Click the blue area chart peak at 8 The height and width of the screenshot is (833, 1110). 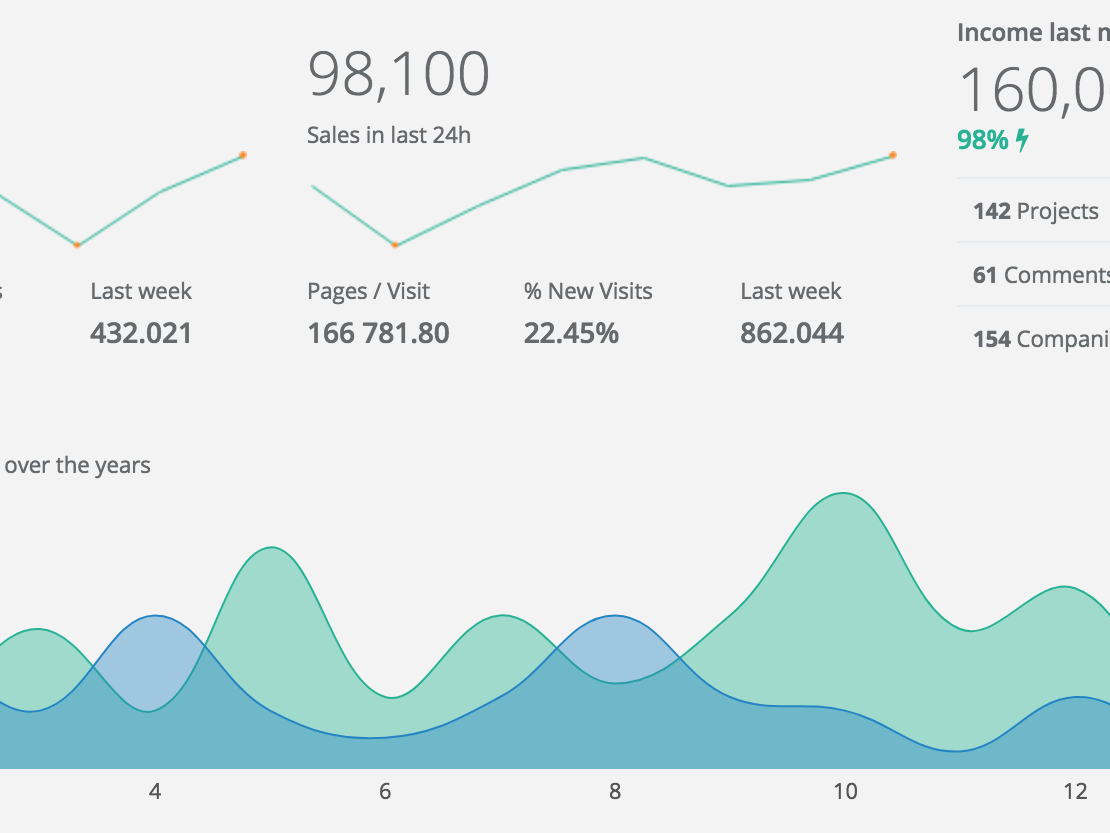(614, 616)
